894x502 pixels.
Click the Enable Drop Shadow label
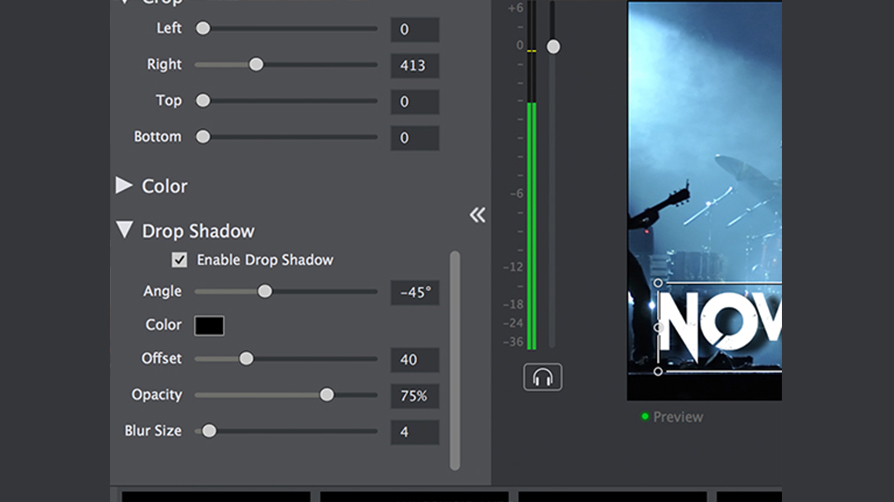point(265,260)
